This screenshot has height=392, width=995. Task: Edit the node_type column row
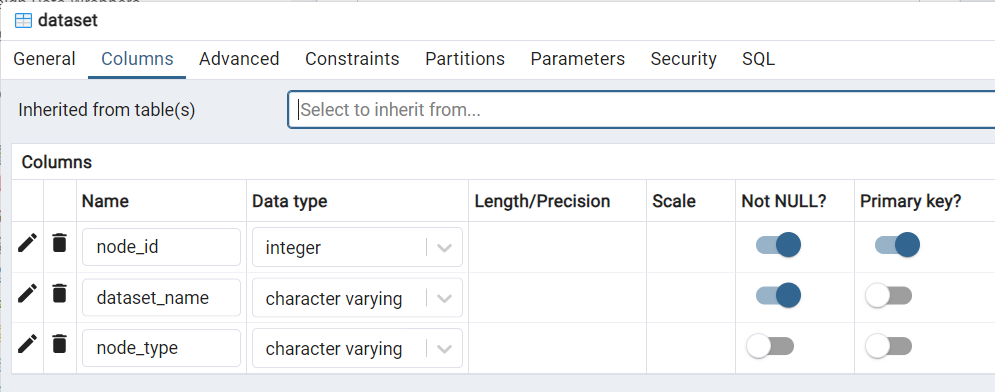point(27,344)
